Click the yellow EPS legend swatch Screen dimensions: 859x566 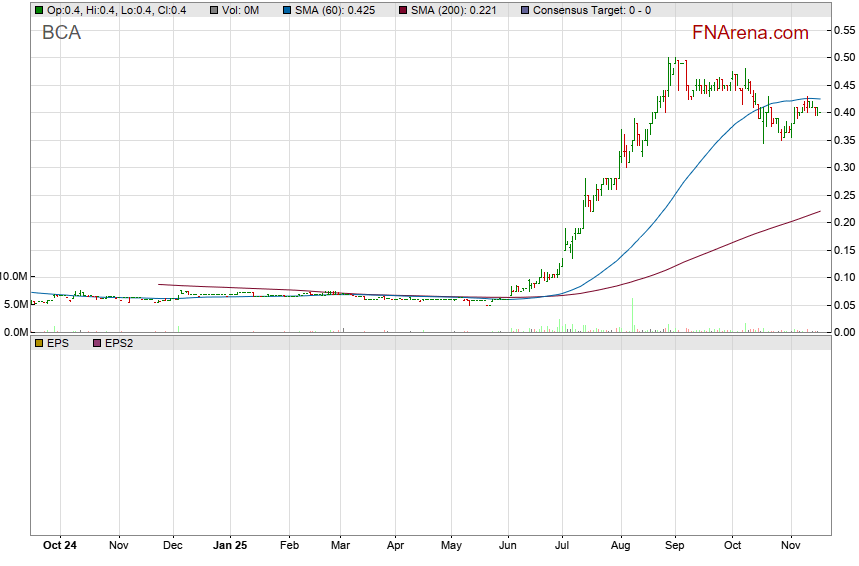click(39, 343)
